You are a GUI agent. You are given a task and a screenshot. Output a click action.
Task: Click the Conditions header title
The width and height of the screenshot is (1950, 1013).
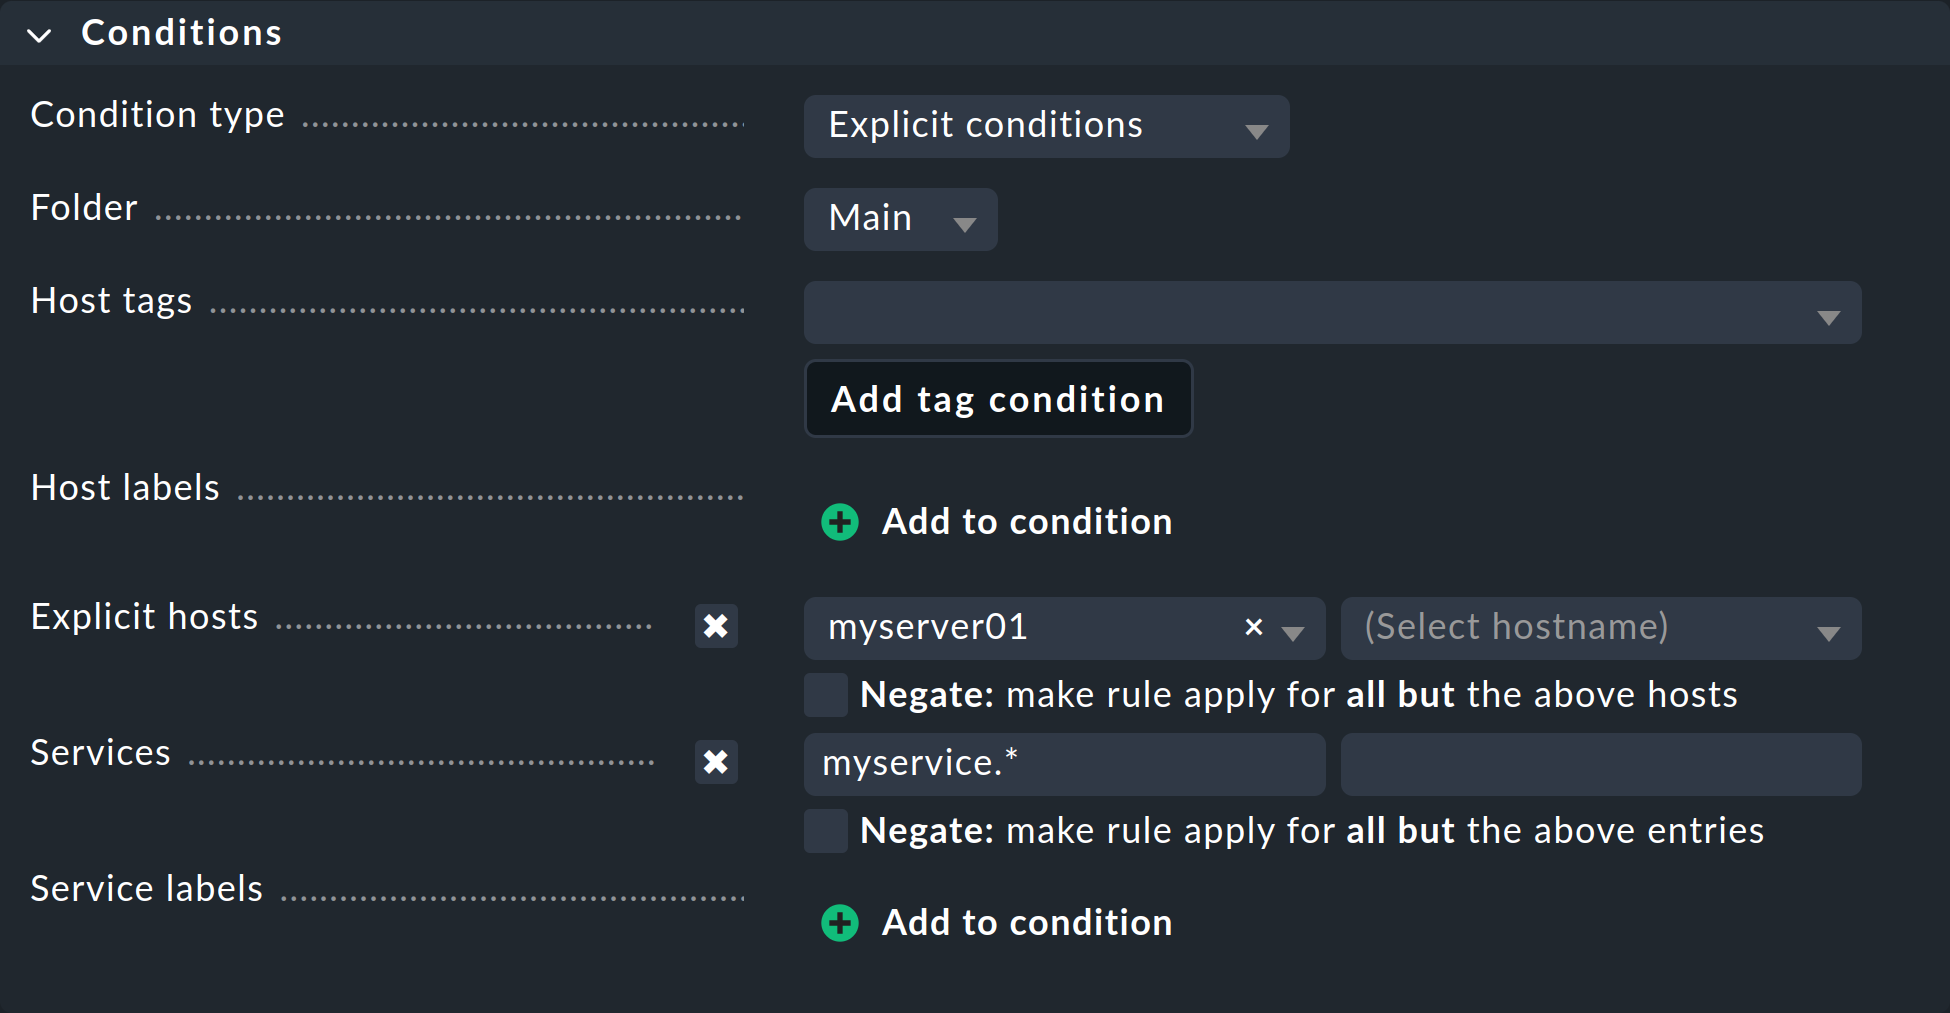coord(181,32)
